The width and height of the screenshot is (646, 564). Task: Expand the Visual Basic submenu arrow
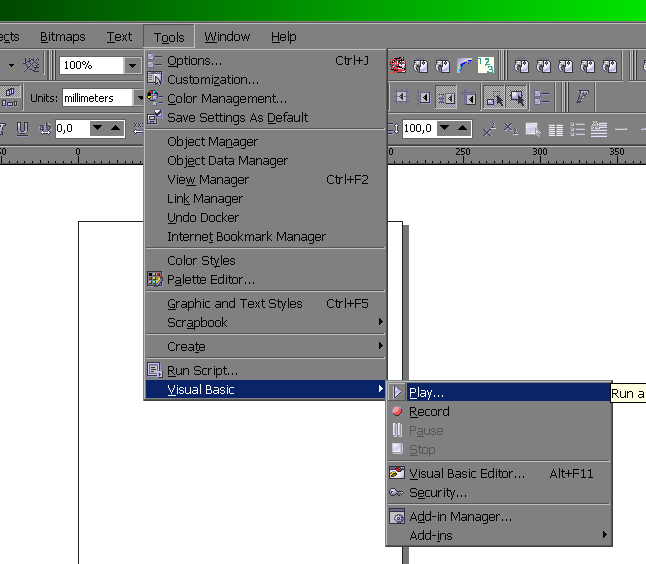tap(381, 388)
